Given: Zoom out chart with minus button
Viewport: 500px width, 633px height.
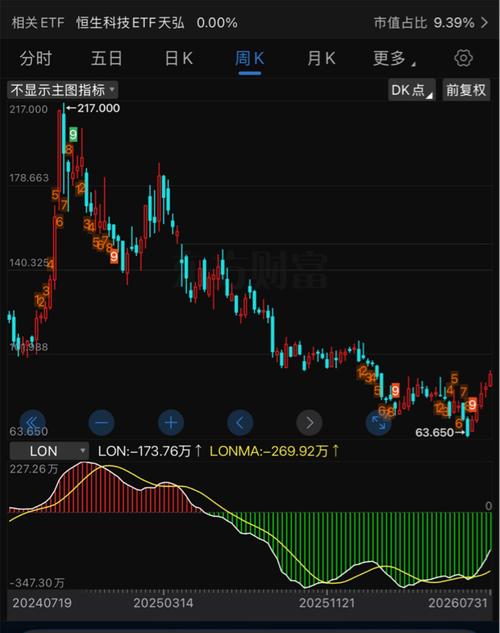Looking at the screenshot, I should click(x=101, y=423).
